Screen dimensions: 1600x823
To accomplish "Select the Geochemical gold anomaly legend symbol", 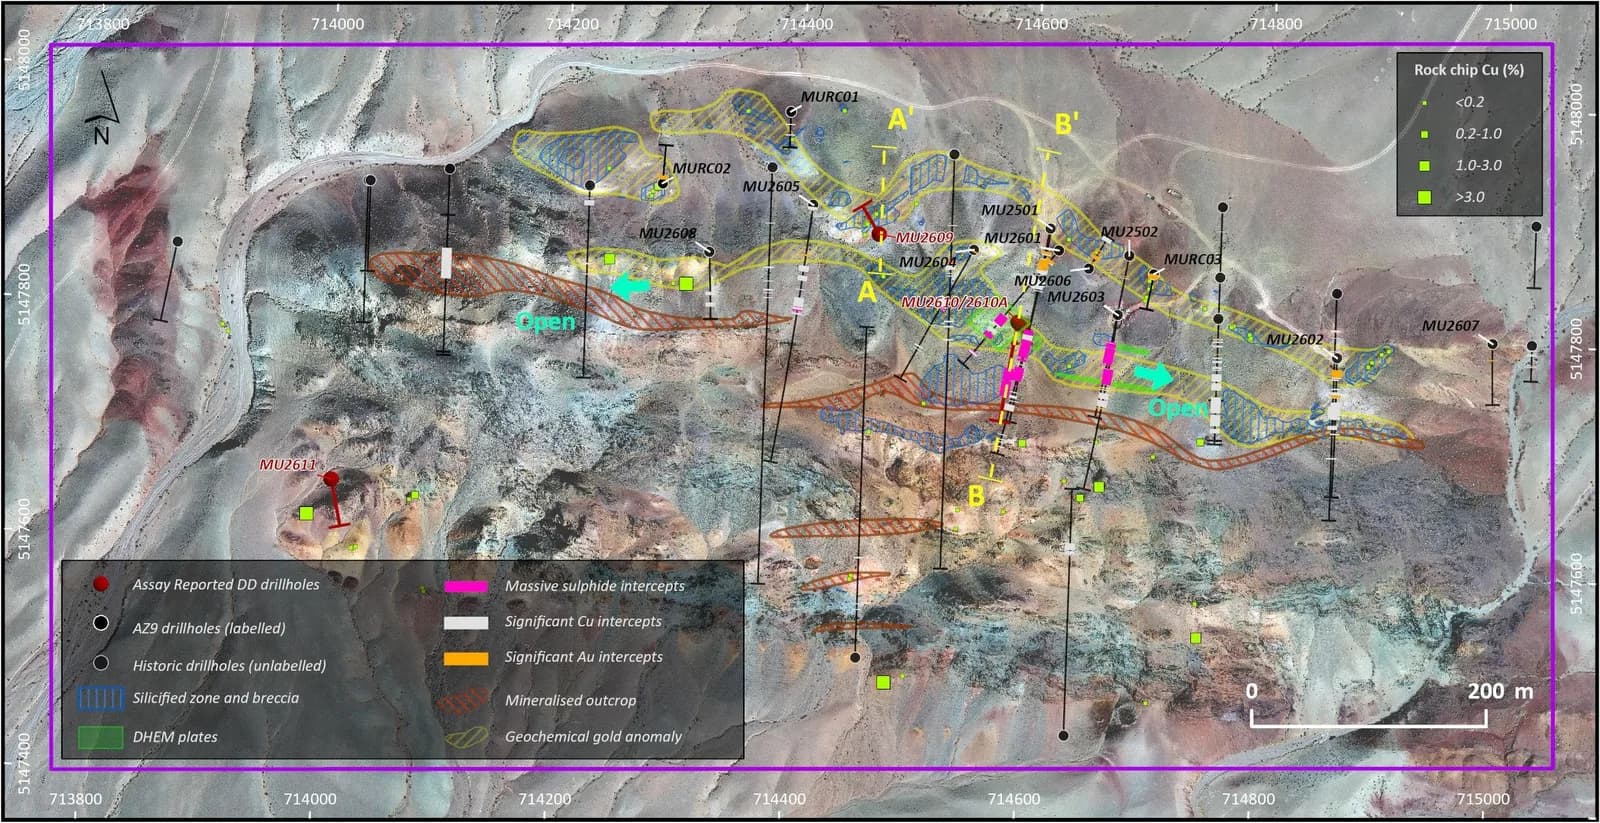I will (467, 737).
